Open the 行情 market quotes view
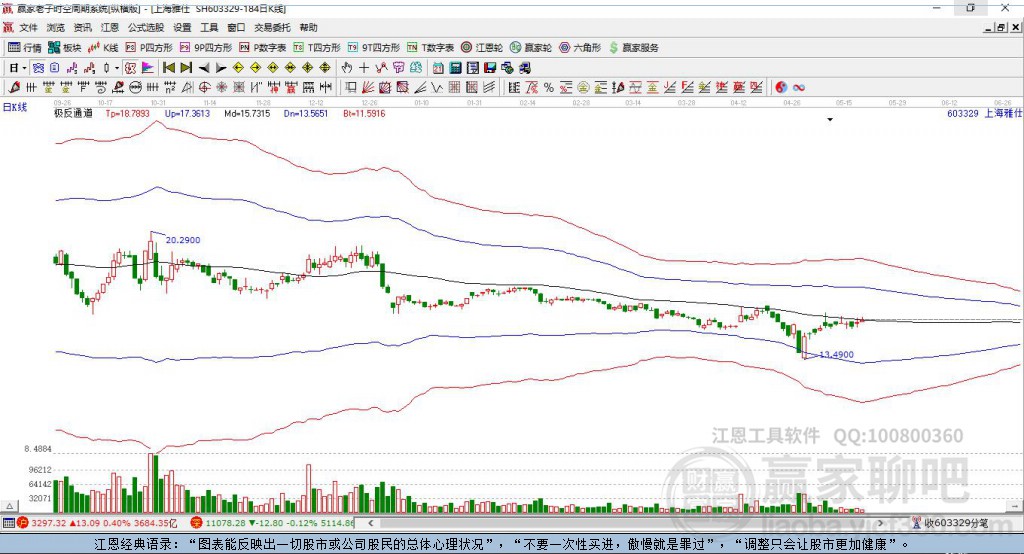 point(24,48)
